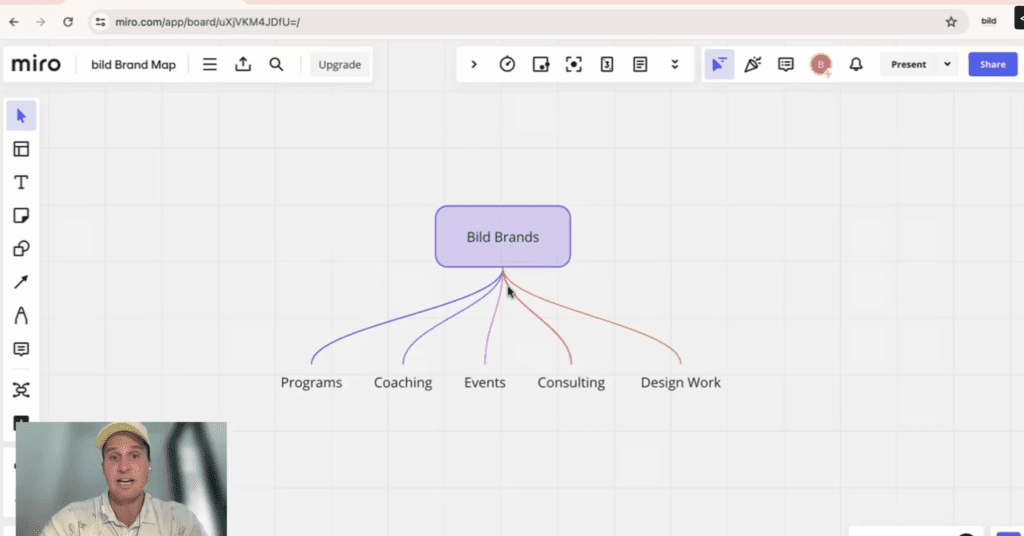The image size is (1024, 536).
Task: Click the Export board upload icon
Action: point(243,64)
